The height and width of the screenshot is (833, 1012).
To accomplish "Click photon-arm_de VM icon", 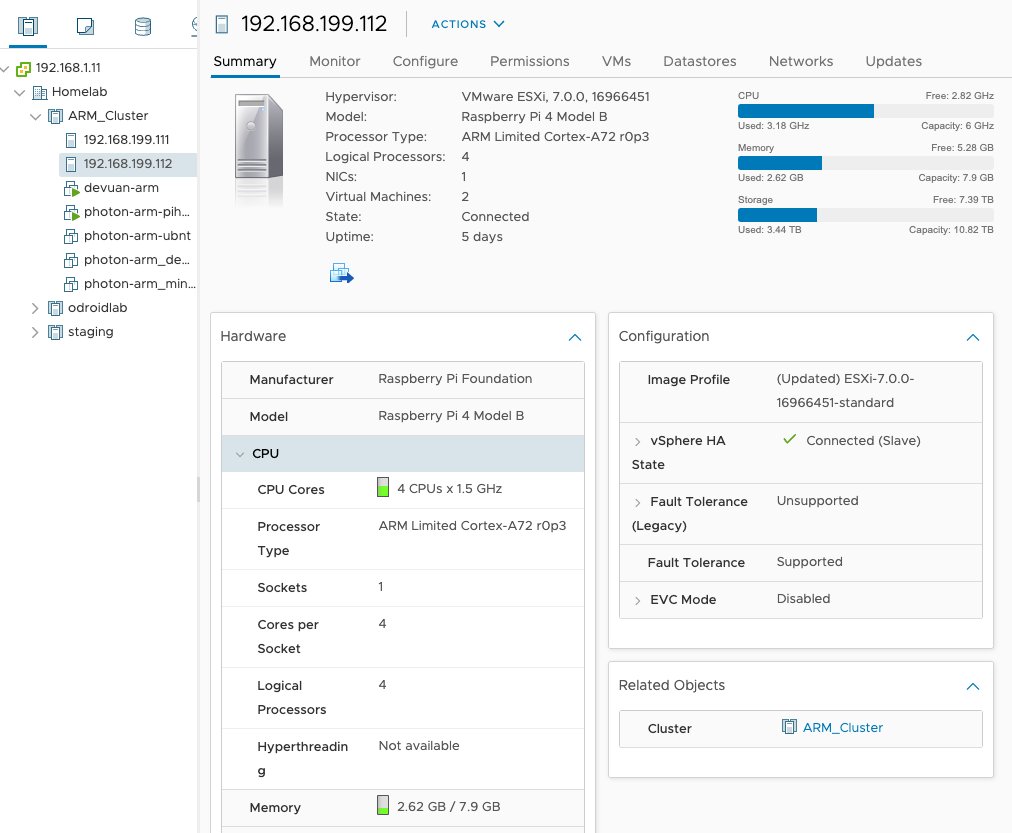I will [x=71, y=260].
